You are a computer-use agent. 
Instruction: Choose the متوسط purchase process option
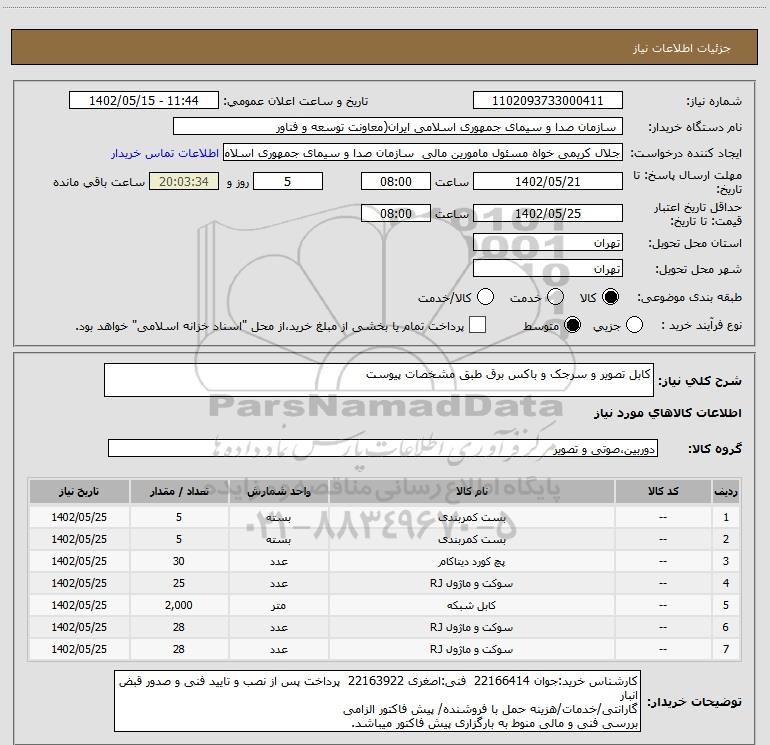(x=572, y=325)
